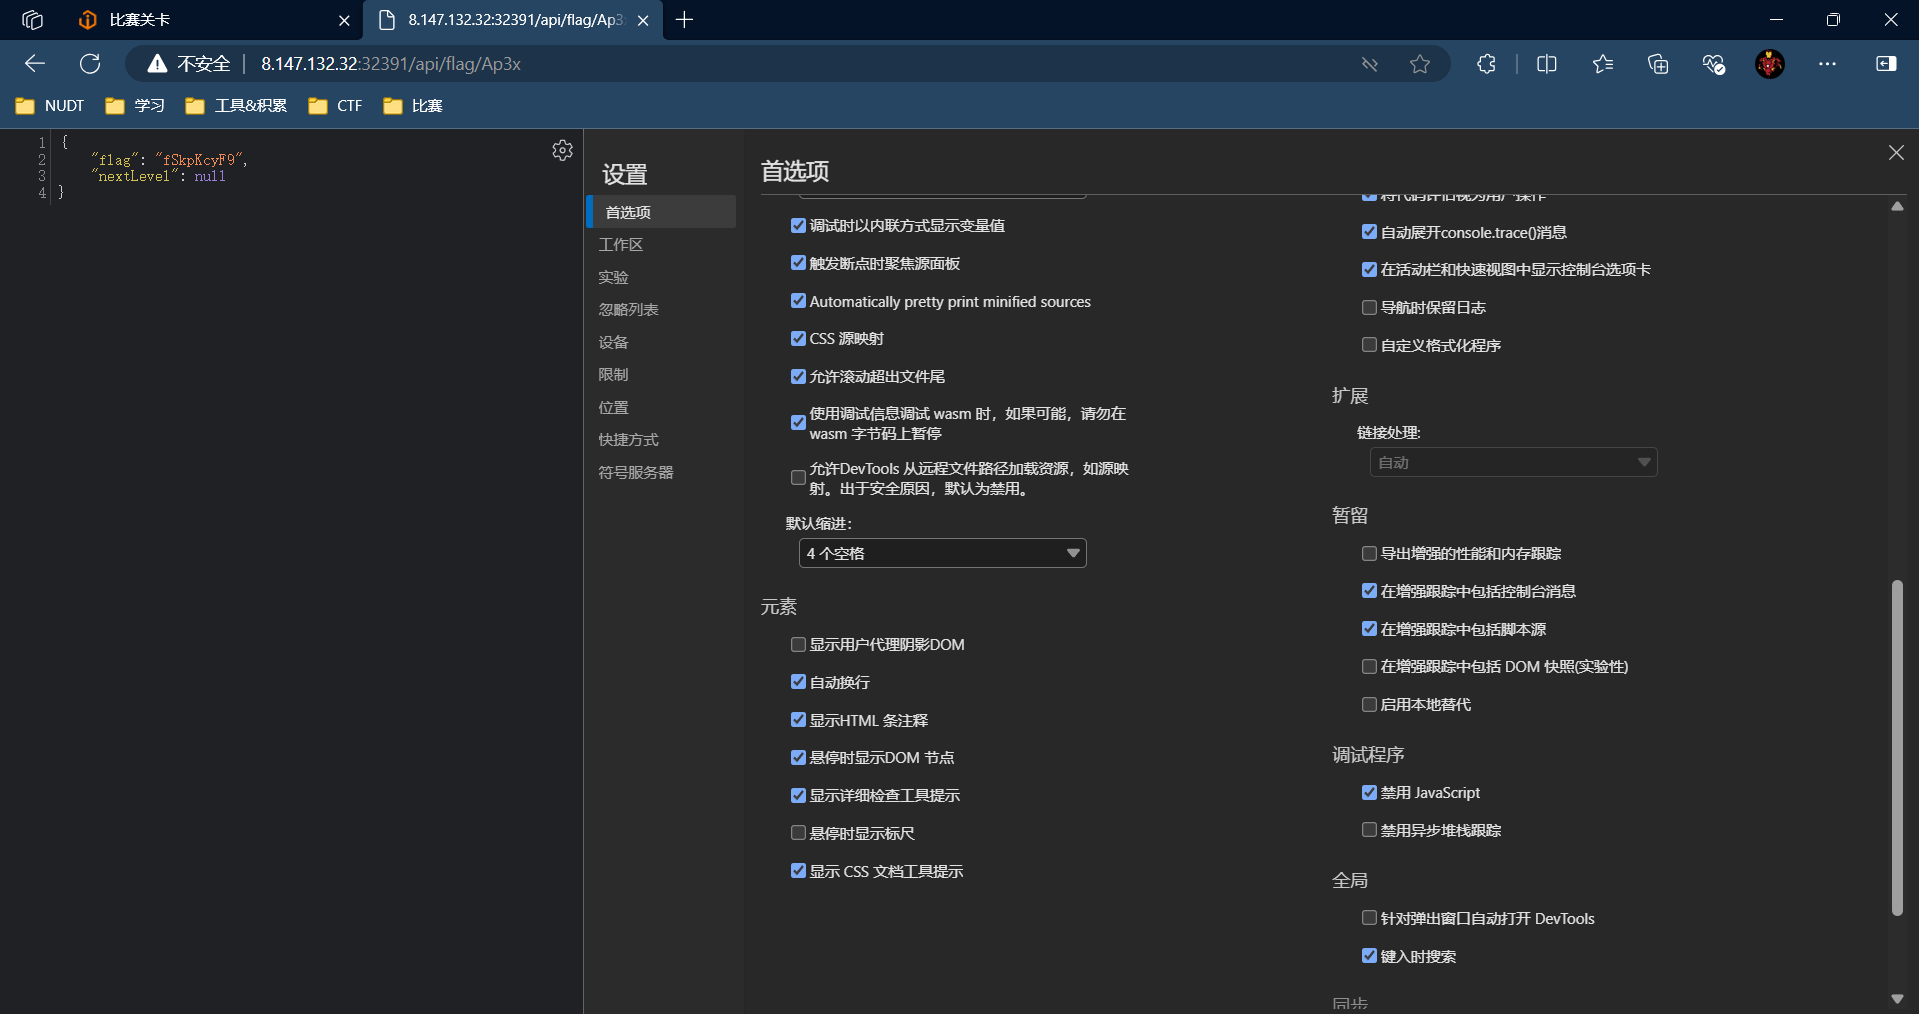Reload the current page
The image size is (1919, 1014).
coord(90,64)
